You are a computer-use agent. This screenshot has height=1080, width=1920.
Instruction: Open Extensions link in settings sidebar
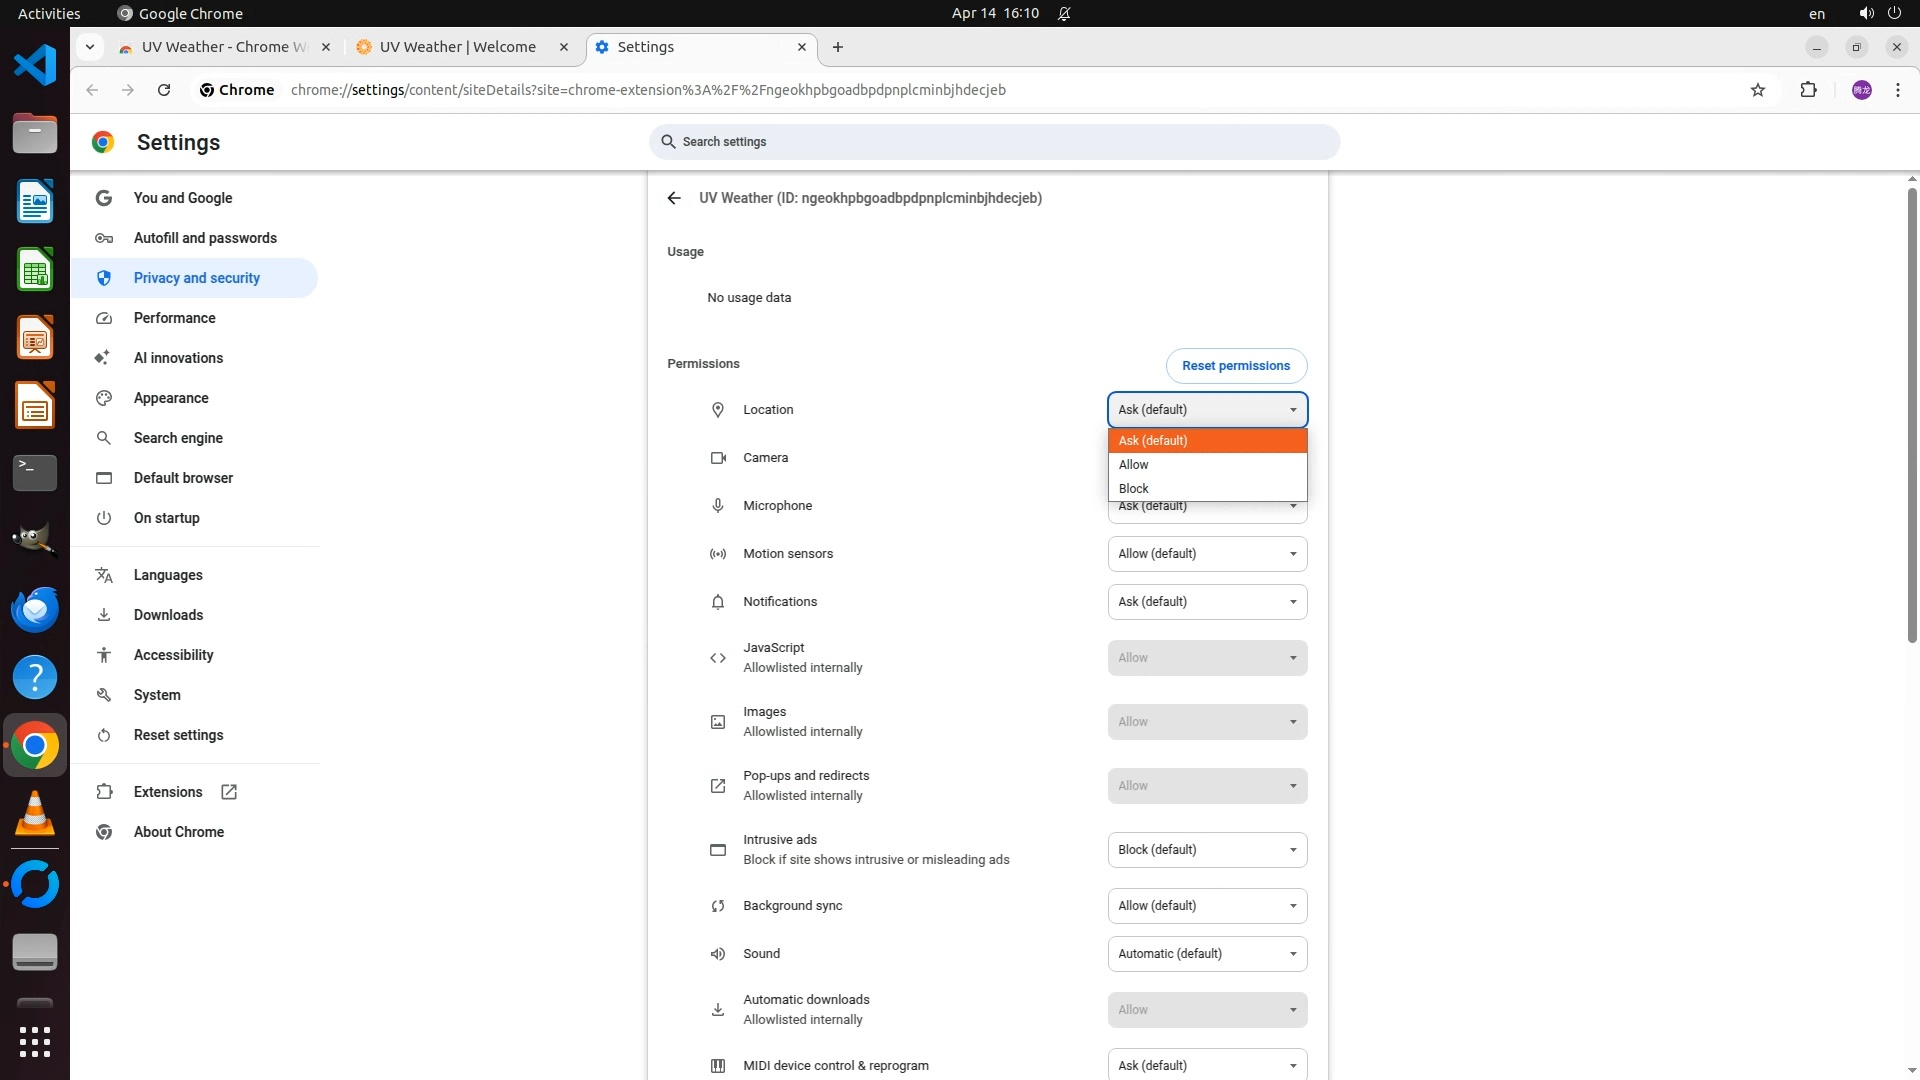[x=168, y=792]
